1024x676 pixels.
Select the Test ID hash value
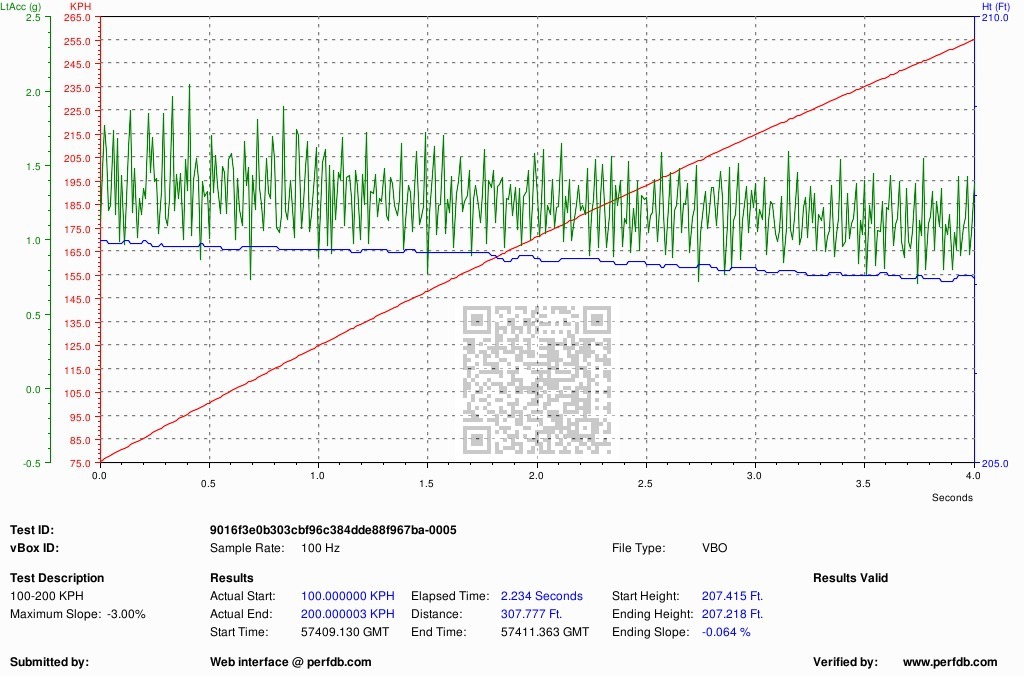click(333, 530)
